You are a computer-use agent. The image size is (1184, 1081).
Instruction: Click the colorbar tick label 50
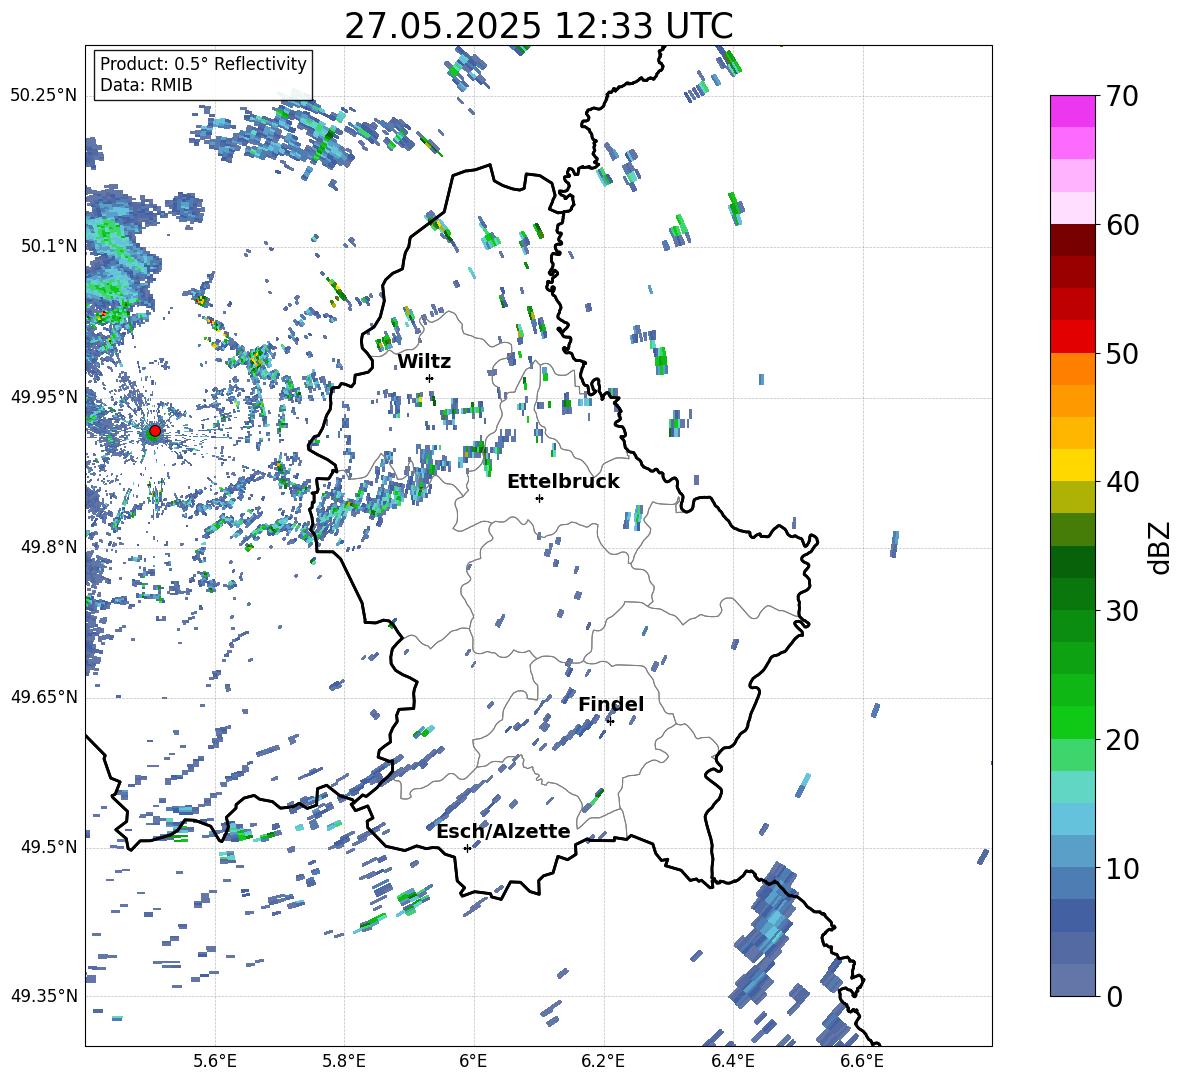(1122, 353)
